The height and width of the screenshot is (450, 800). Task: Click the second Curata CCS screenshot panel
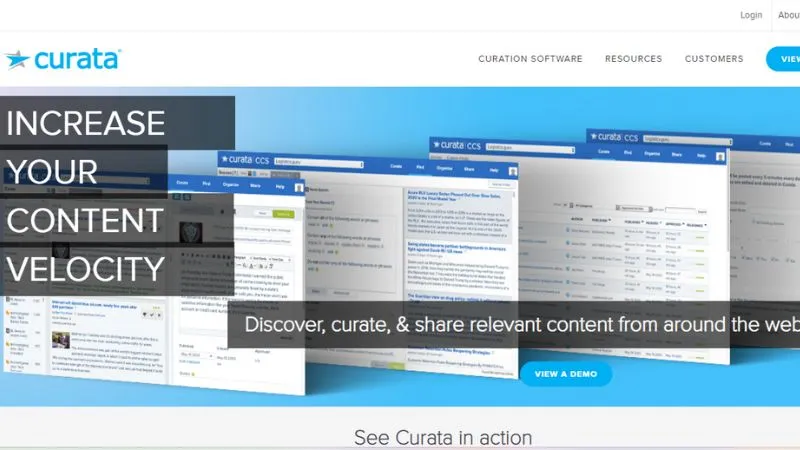[367, 265]
